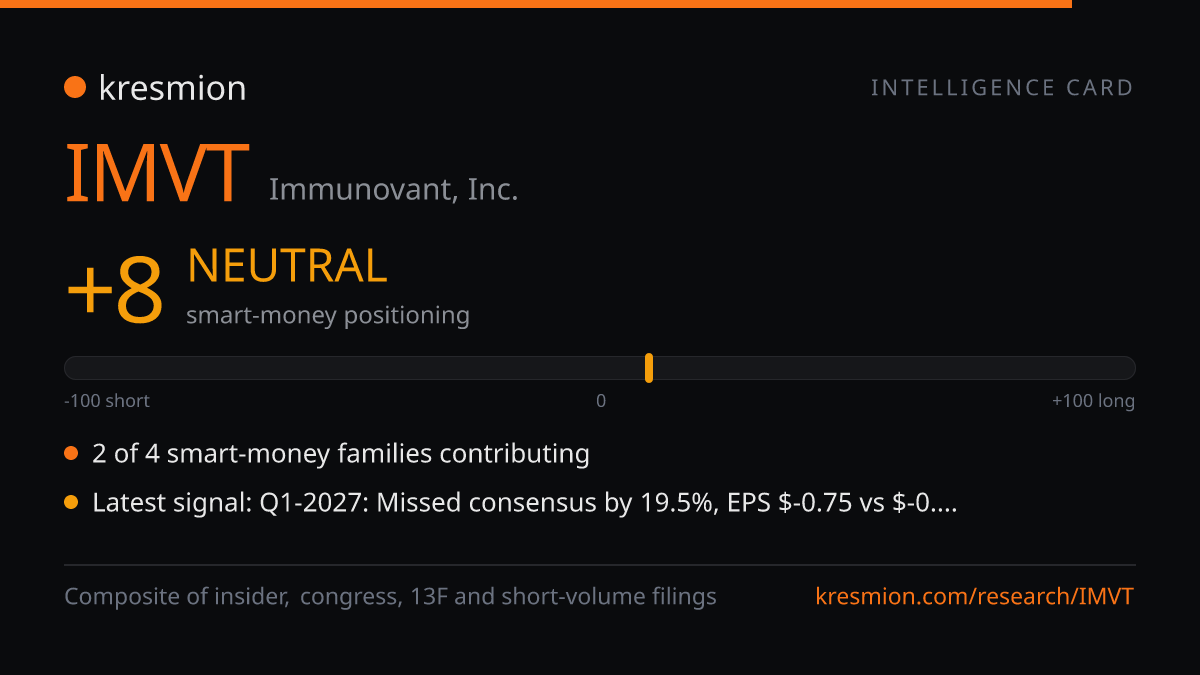Click the kresmion brand name
This screenshot has width=1200, height=675.
pyautogui.click(x=172, y=88)
